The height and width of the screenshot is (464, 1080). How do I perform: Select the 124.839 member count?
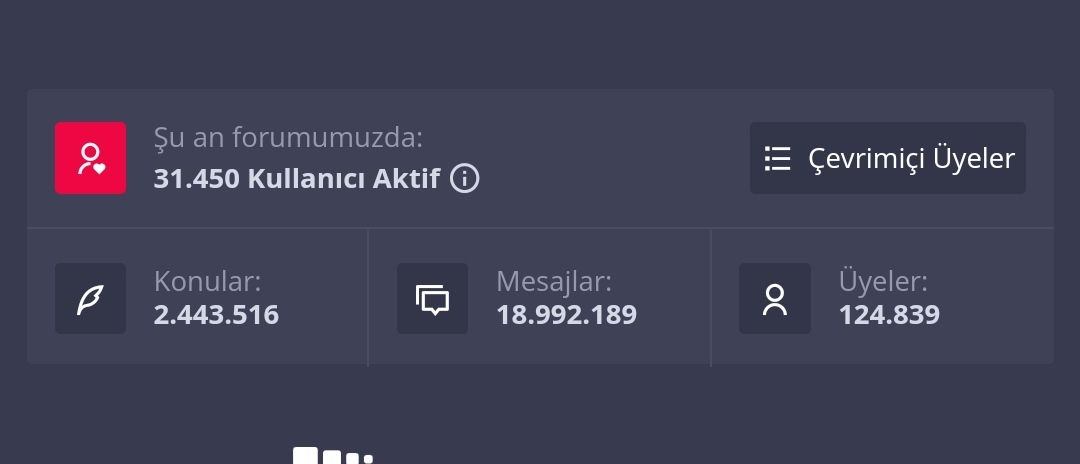(x=889, y=315)
